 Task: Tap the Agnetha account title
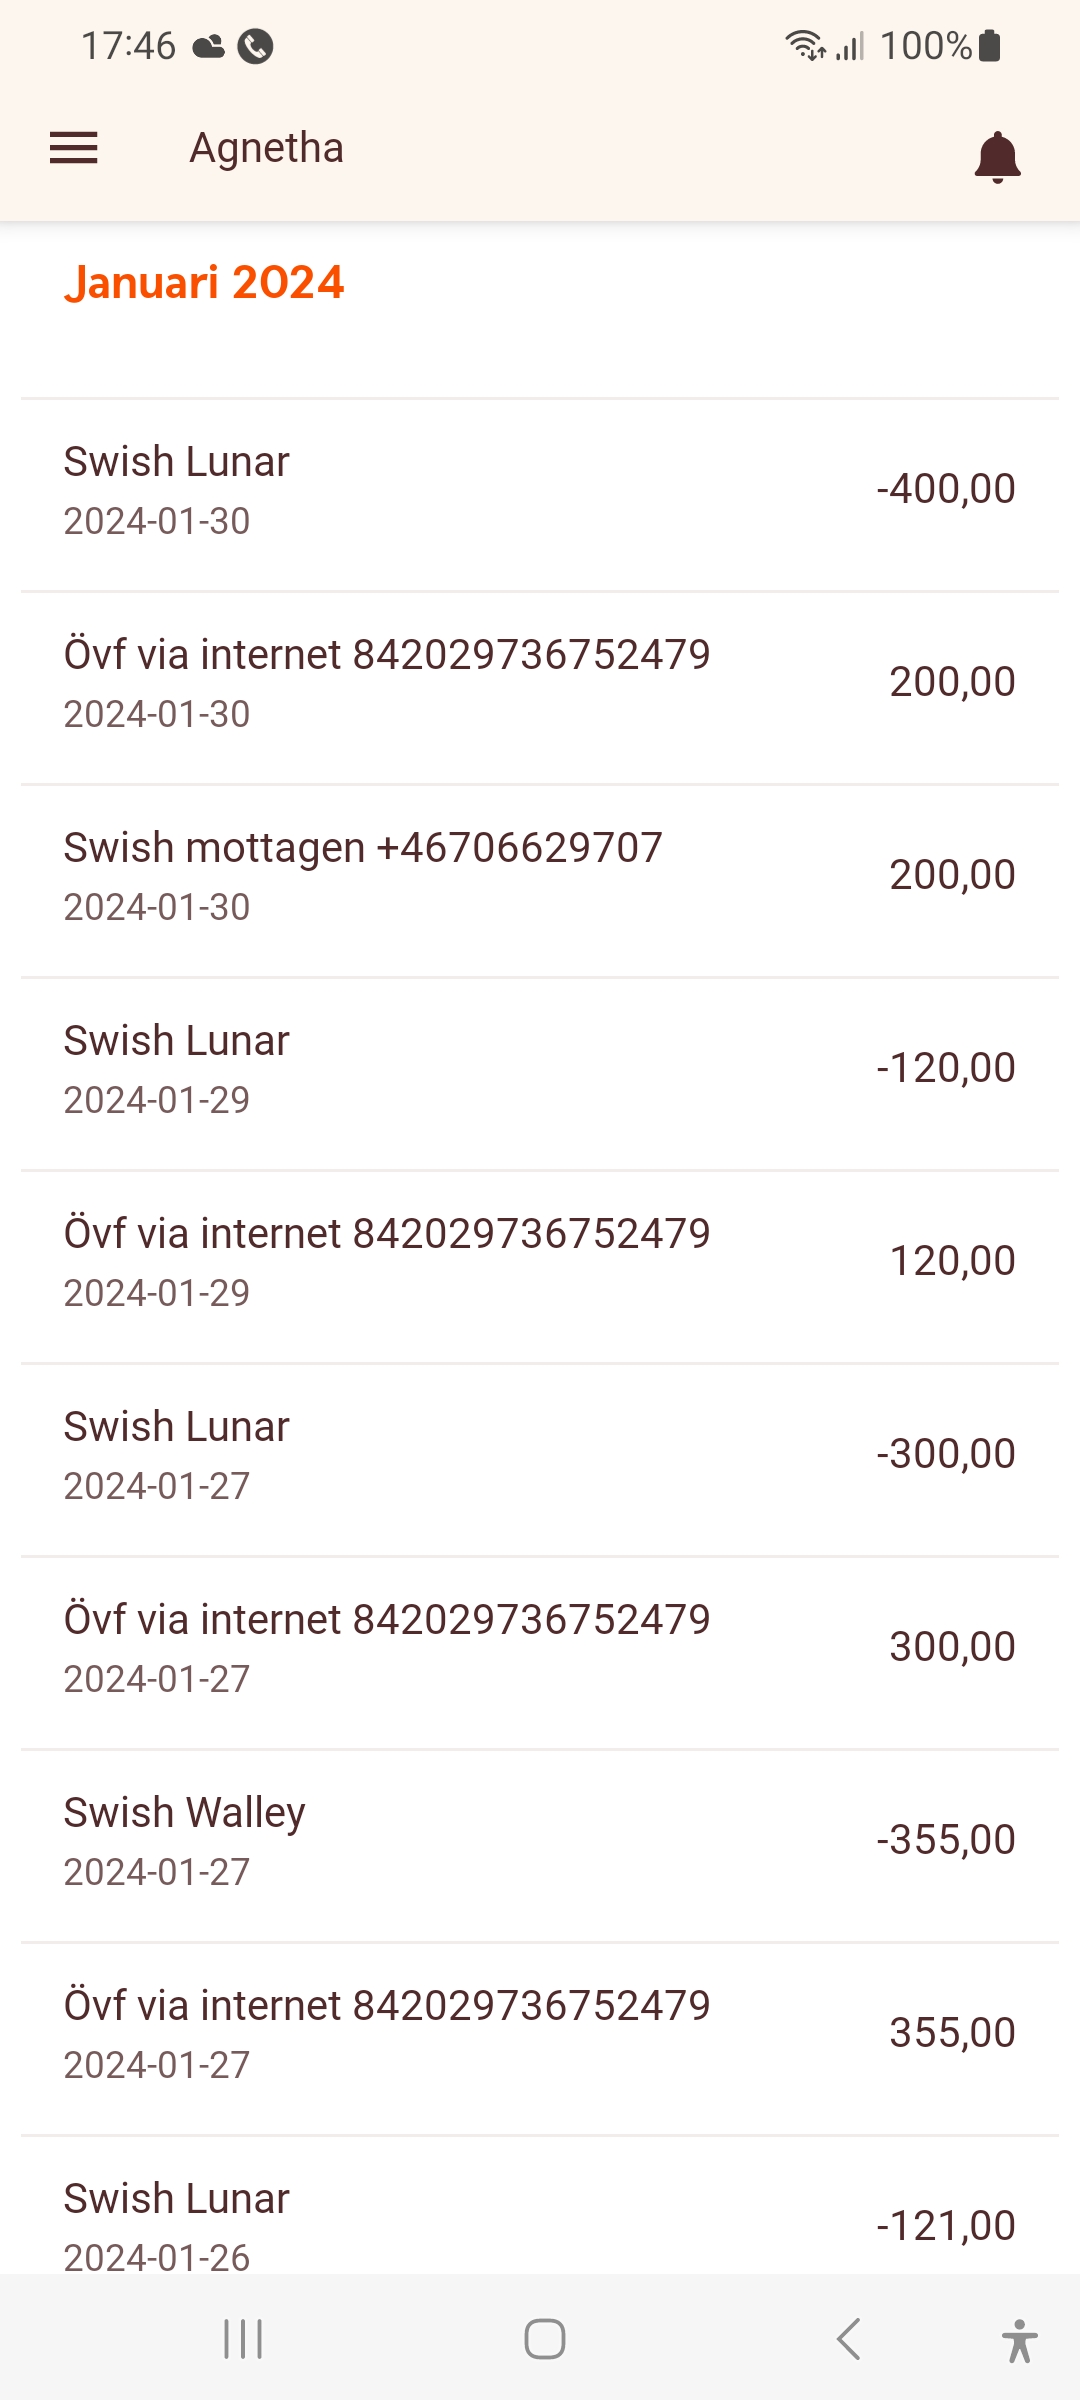[x=267, y=148]
